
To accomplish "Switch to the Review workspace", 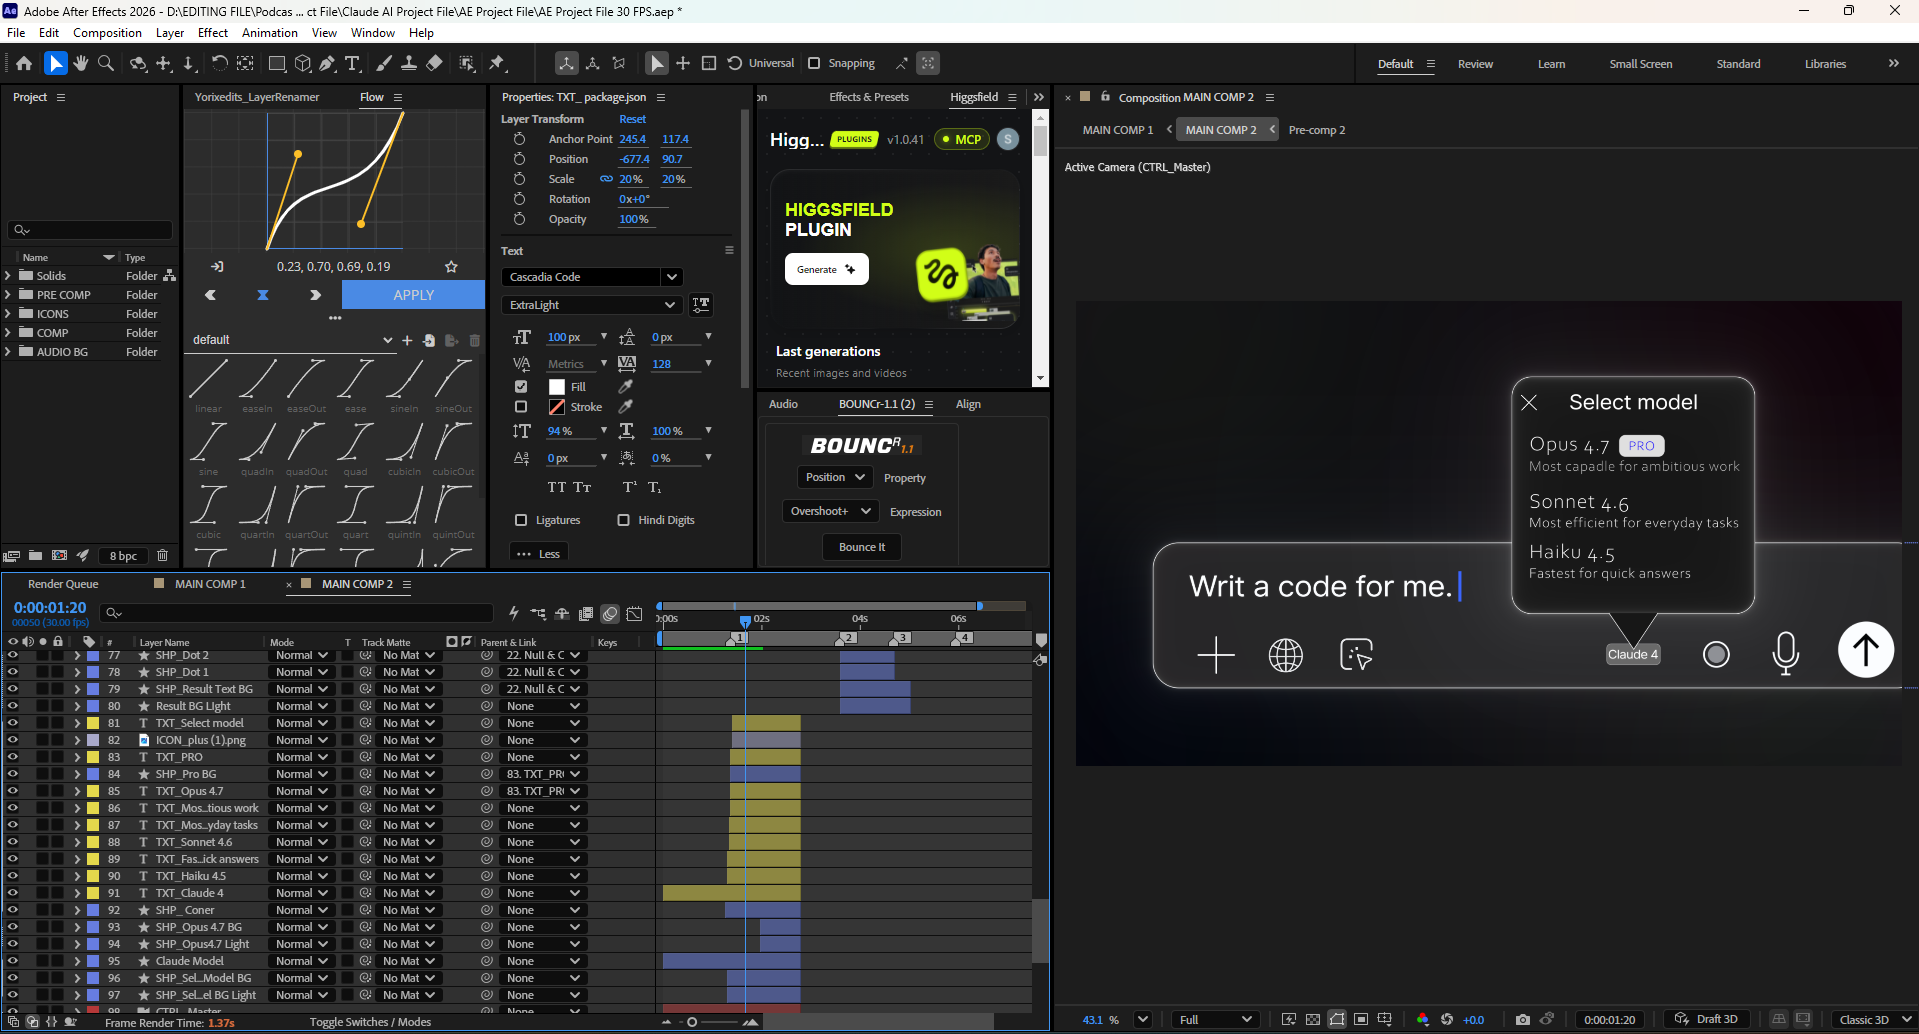I will coord(1475,64).
